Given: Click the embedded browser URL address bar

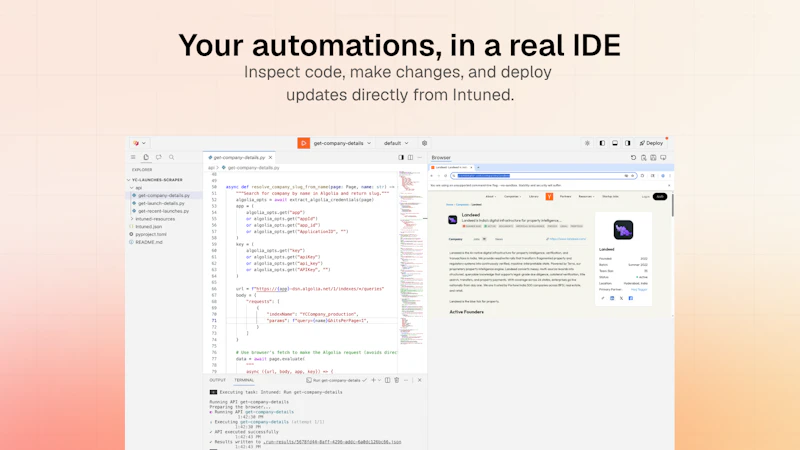Looking at the screenshot, I should tap(543, 176).
